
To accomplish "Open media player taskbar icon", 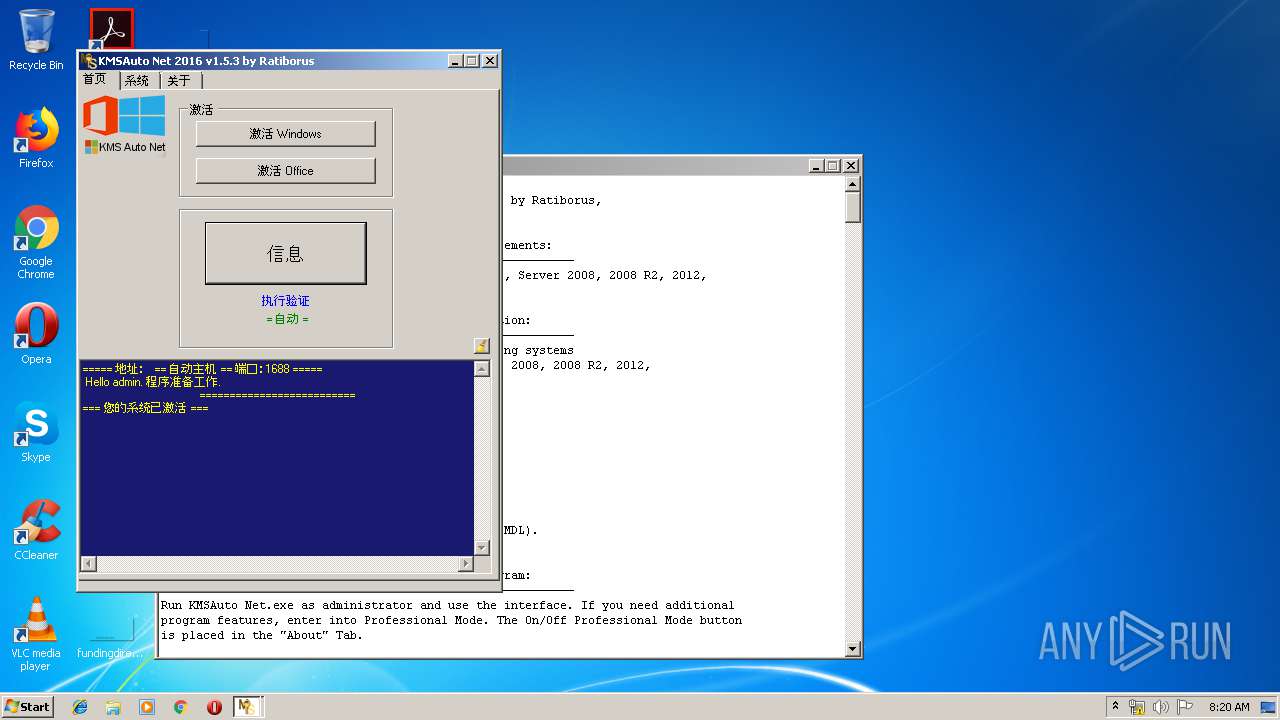I will point(147,707).
